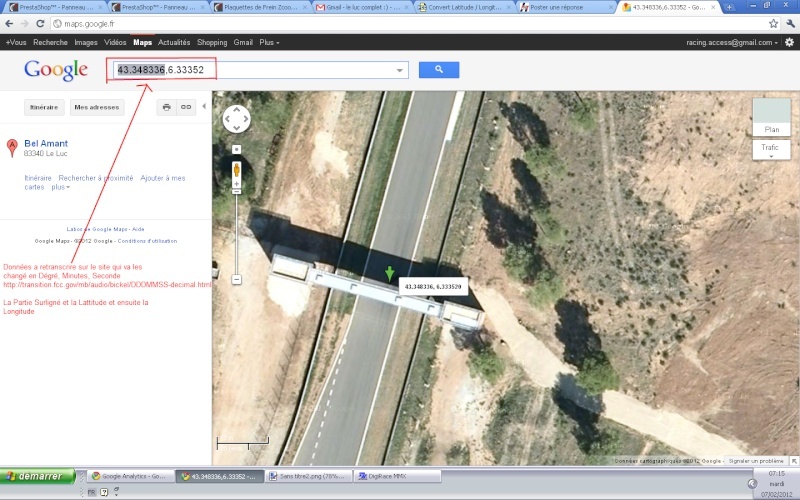Open a new browser tab
The height and width of the screenshot is (500, 800).
tap(729, 7)
